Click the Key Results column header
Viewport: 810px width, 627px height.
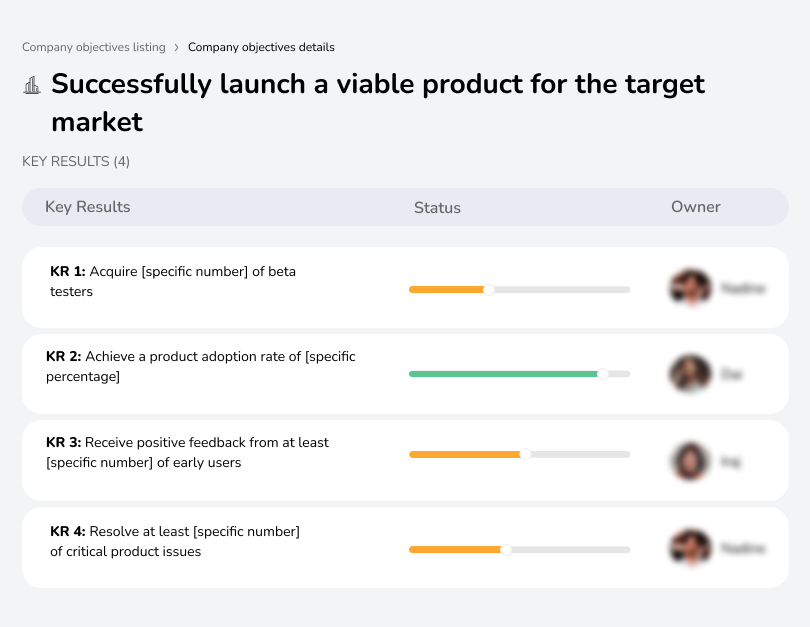87,207
